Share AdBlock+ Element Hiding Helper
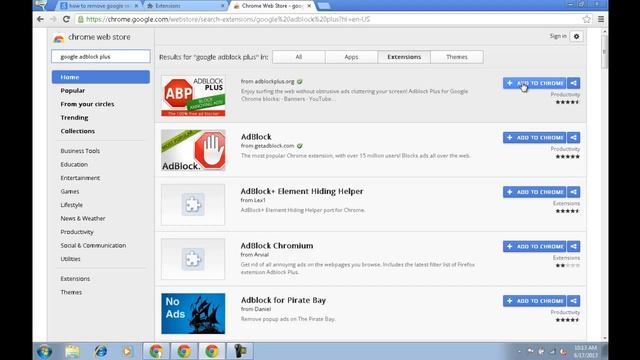 tap(573, 192)
